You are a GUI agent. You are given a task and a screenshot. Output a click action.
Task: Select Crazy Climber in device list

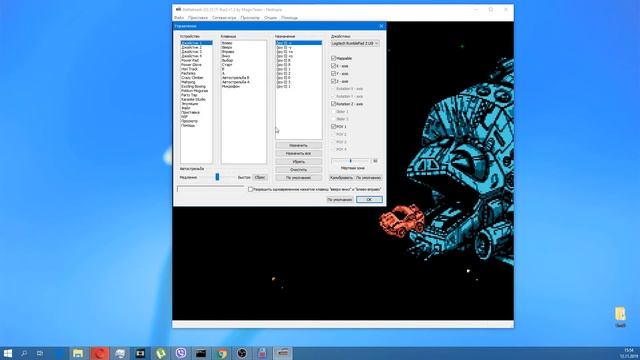196,78
